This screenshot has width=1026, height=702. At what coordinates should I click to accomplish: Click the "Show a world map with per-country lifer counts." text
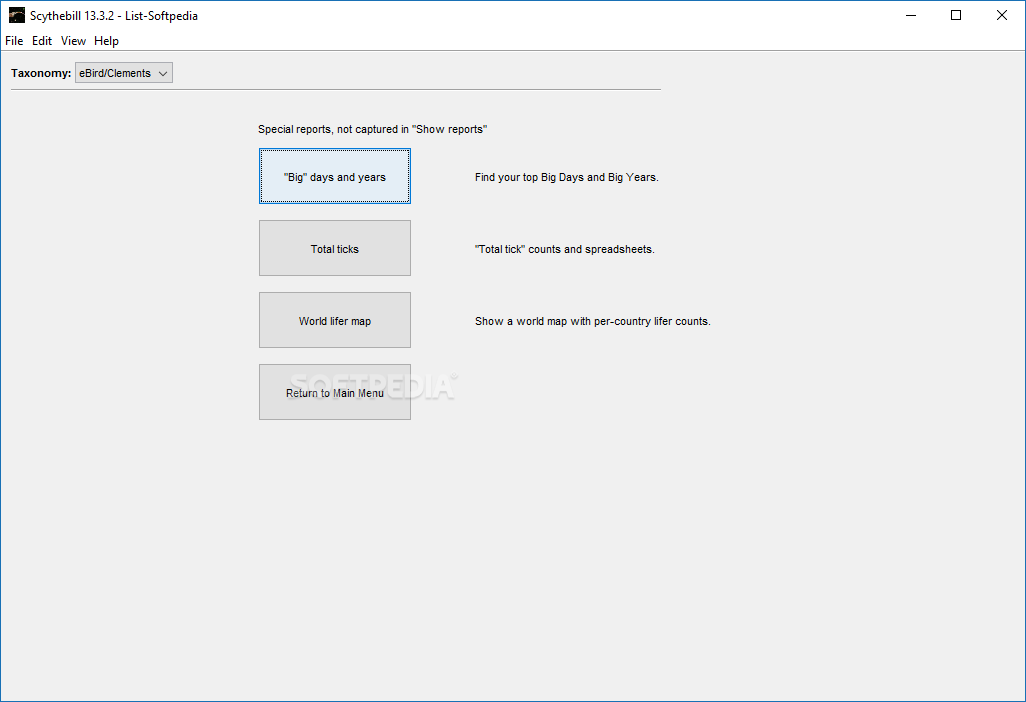point(593,321)
